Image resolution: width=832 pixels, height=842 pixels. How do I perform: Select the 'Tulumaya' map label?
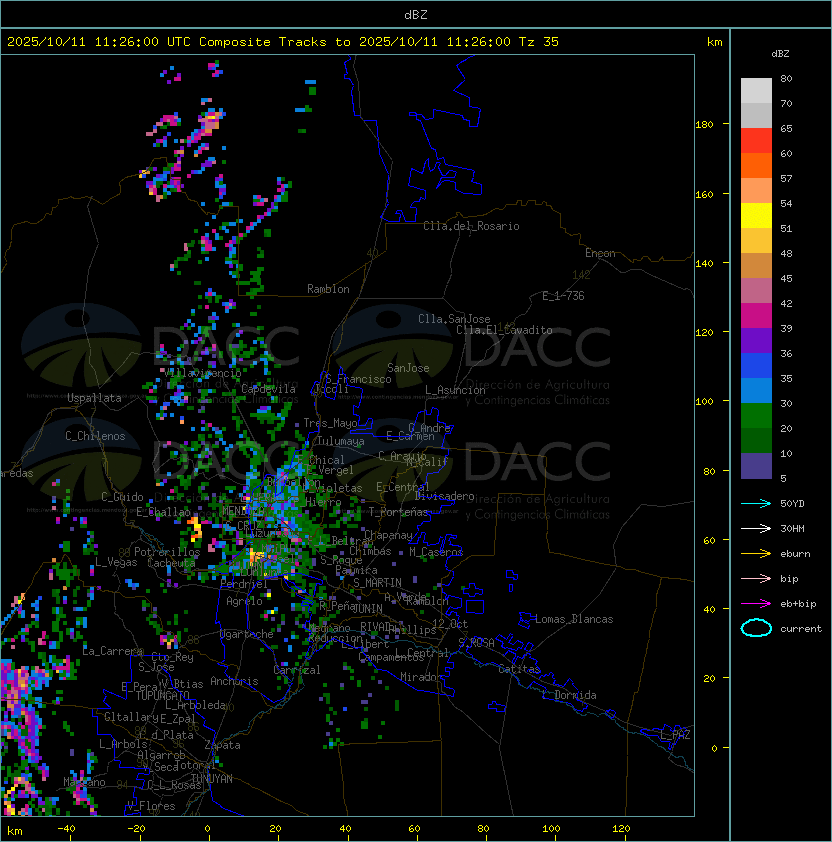coord(341,441)
